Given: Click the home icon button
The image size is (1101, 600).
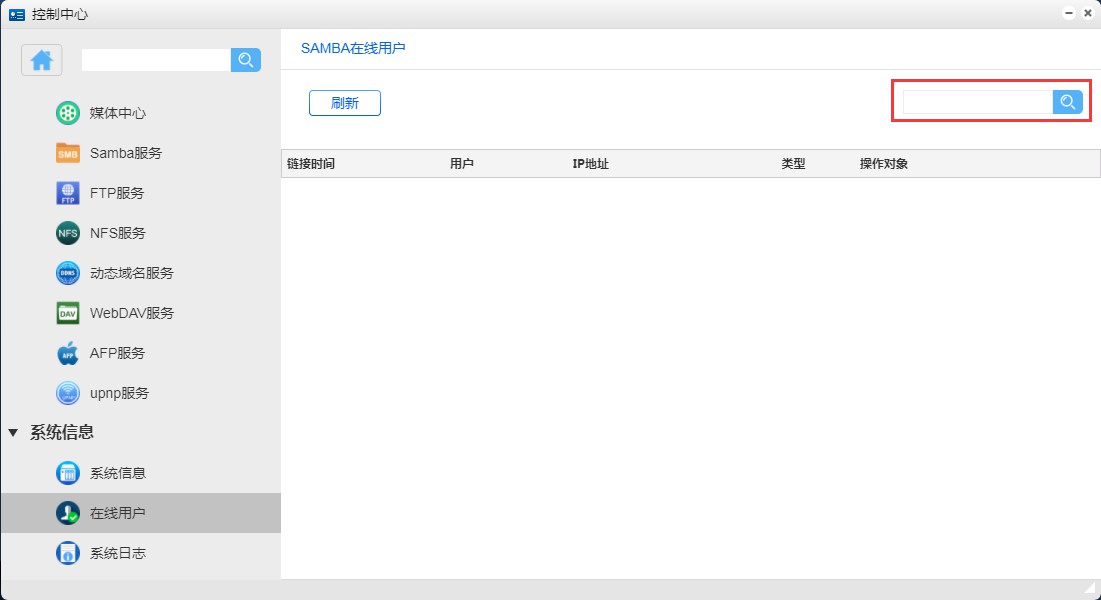Looking at the screenshot, I should [x=41, y=60].
